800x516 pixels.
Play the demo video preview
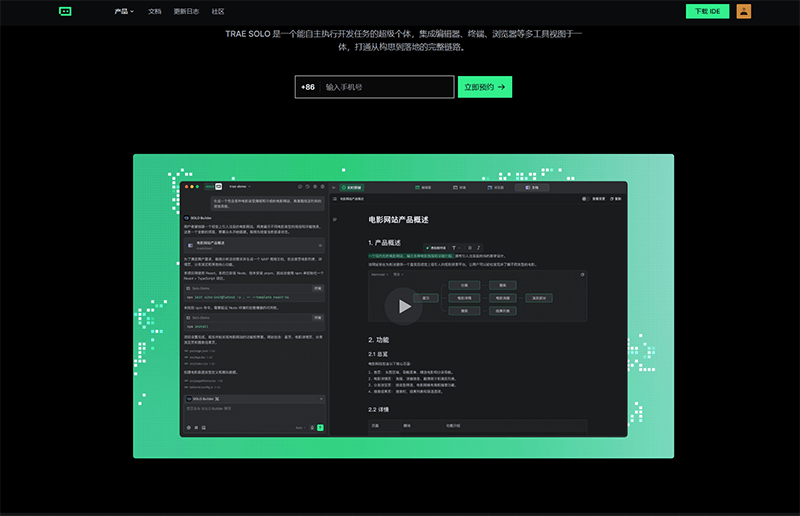(x=404, y=306)
